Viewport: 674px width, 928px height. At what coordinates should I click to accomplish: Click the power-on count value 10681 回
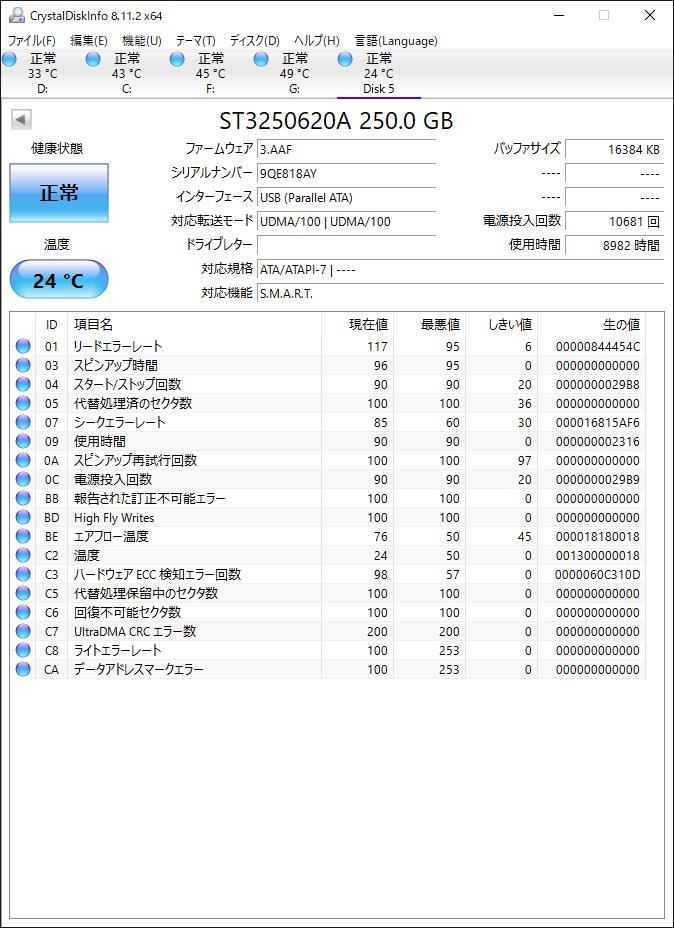[614, 221]
